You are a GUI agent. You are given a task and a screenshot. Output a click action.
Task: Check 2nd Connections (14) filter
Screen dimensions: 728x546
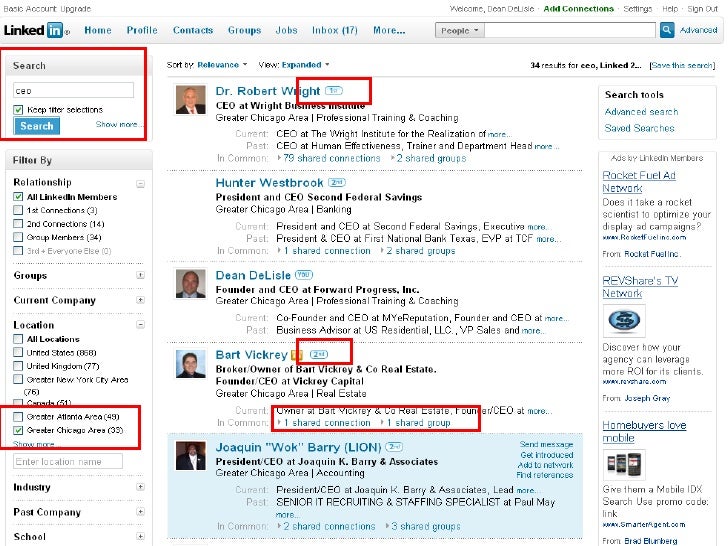click(x=18, y=223)
